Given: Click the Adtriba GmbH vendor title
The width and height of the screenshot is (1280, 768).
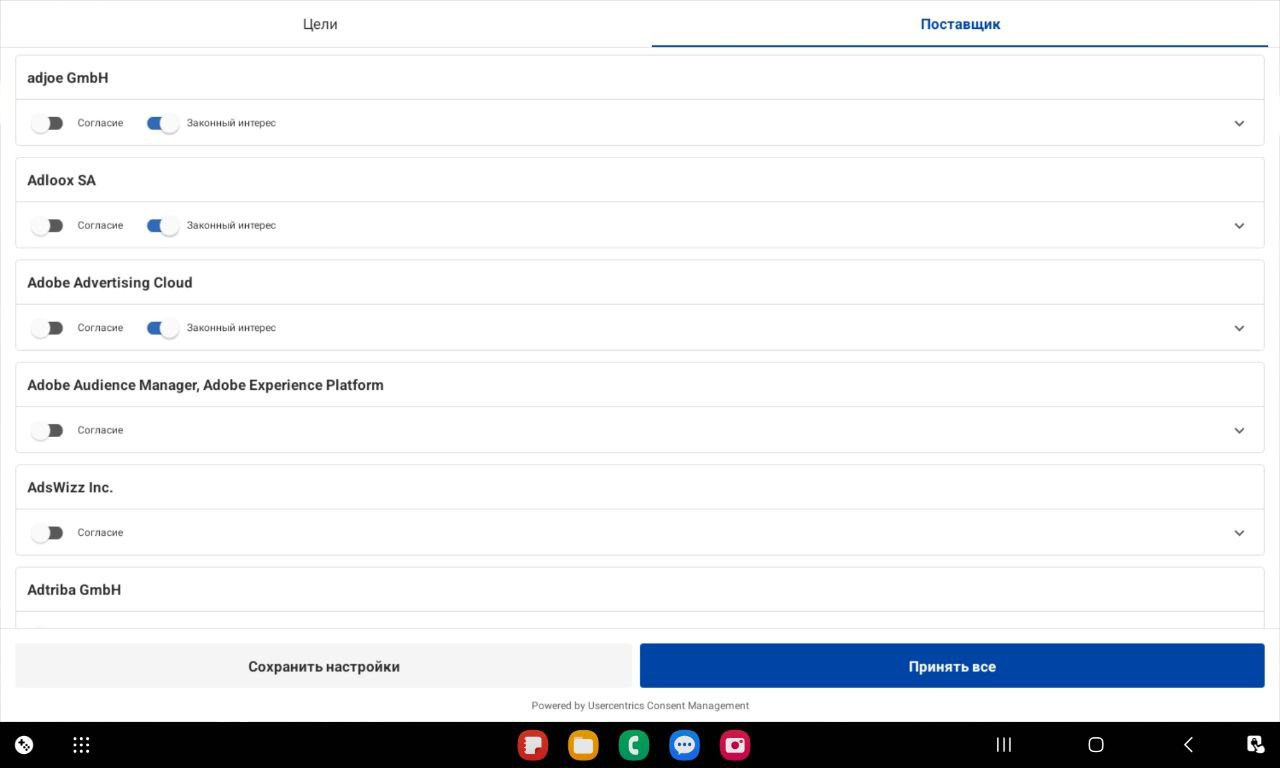Looking at the screenshot, I should 74,590.
